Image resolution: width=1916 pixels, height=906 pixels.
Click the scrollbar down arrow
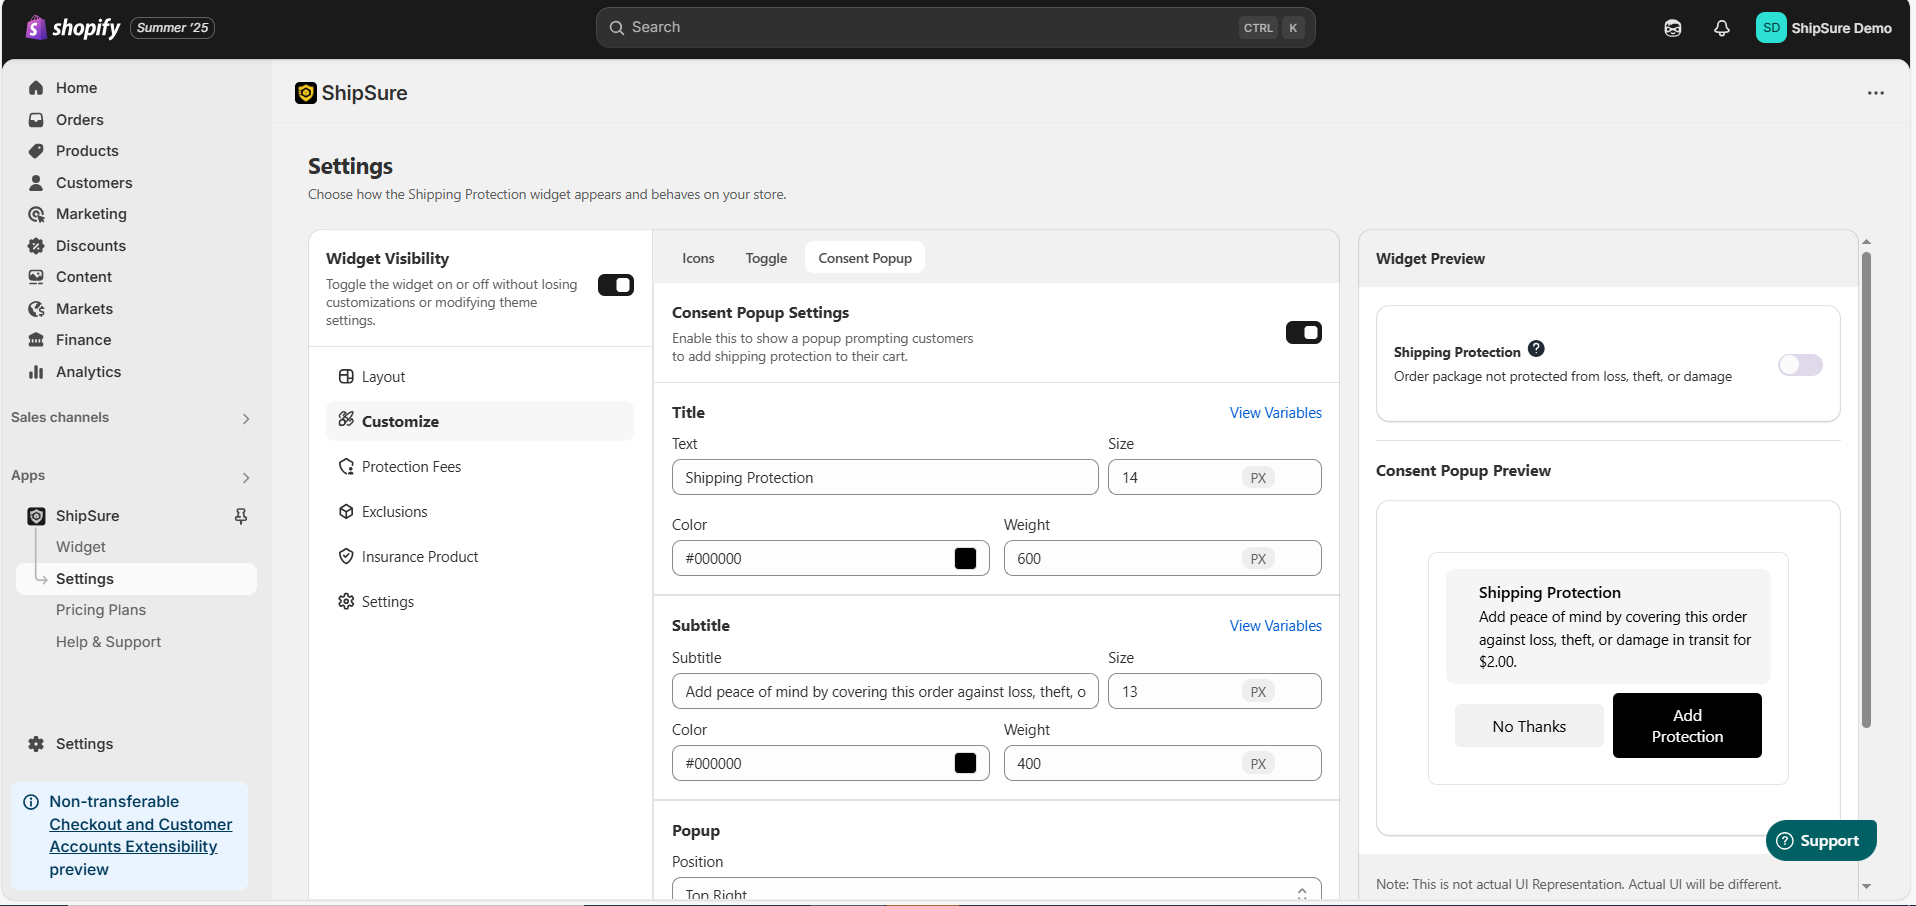(x=1866, y=886)
